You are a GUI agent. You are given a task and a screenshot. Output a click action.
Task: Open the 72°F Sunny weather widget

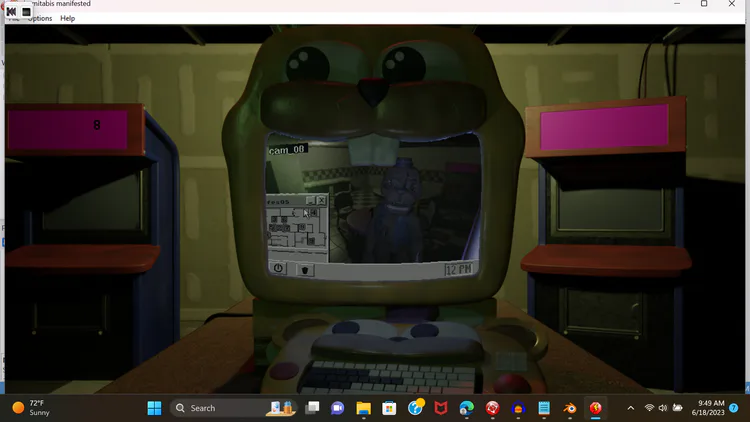[x=32, y=408]
